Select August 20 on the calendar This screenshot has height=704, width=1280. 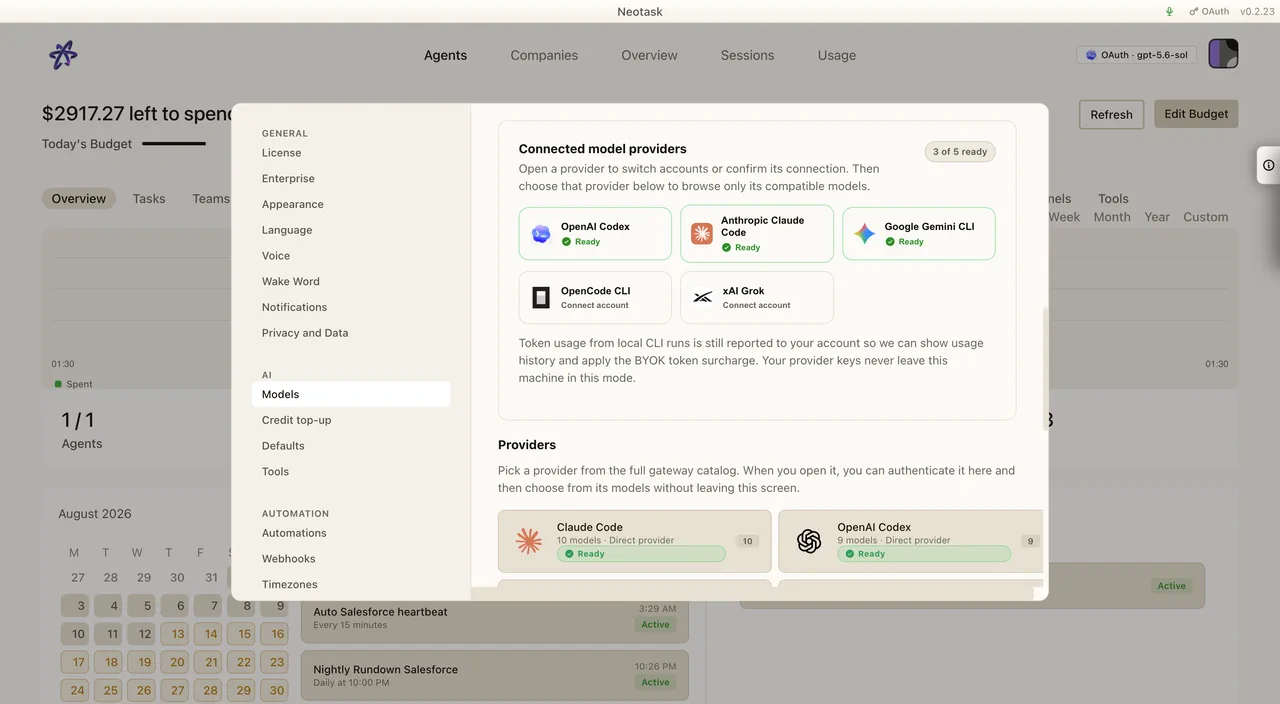click(x=177, y=662)
